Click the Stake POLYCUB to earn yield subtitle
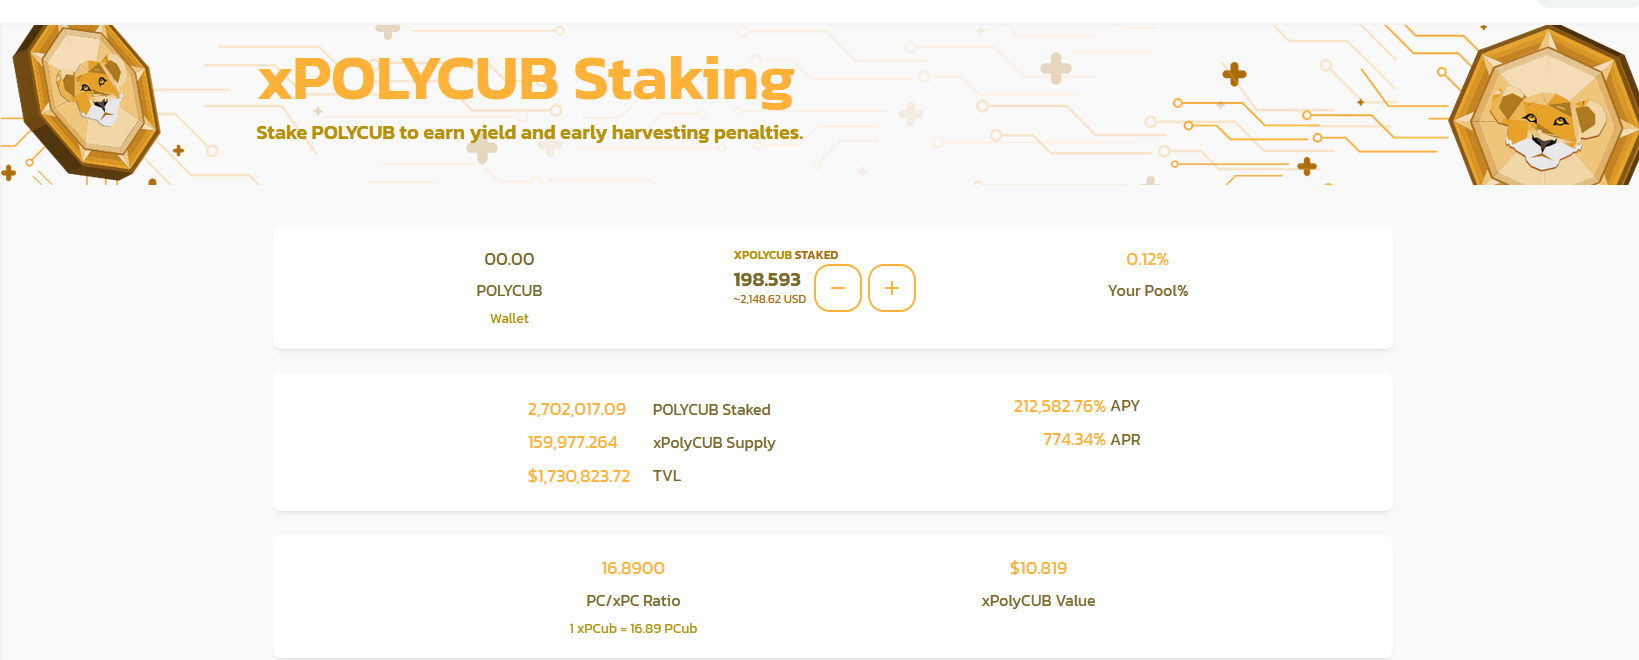Image resolution: width=1639 pixels, height=660 pixels. pos(529,133)
